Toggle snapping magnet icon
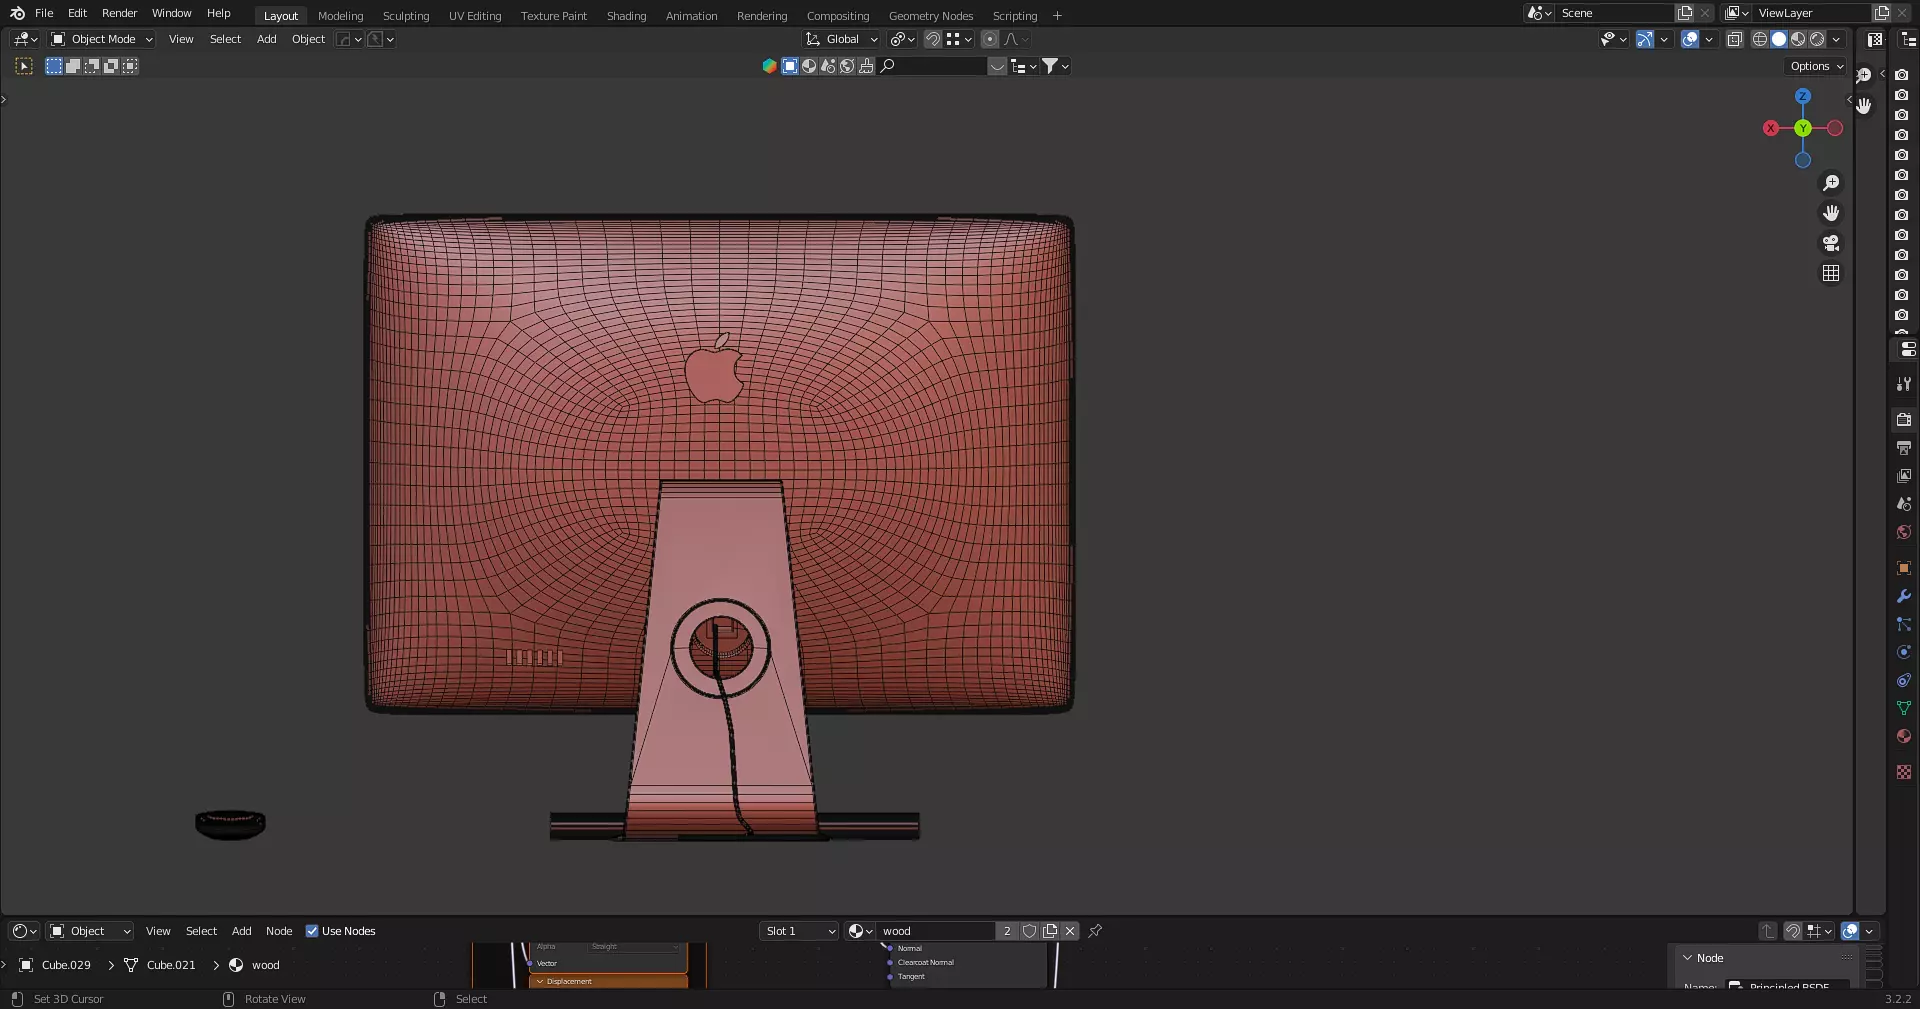Image resolution: width=1920 pixels, height=1009 pixels. 932,39
